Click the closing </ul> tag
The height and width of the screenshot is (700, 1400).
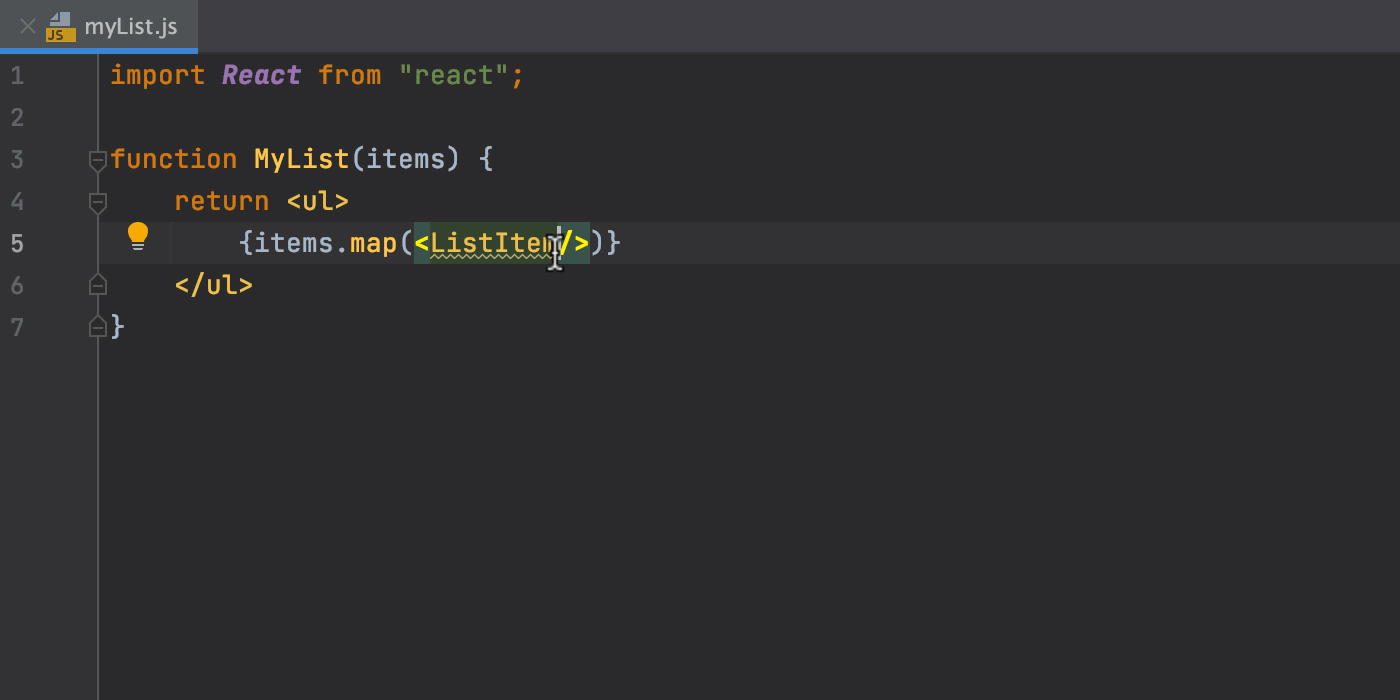point(214,286)
